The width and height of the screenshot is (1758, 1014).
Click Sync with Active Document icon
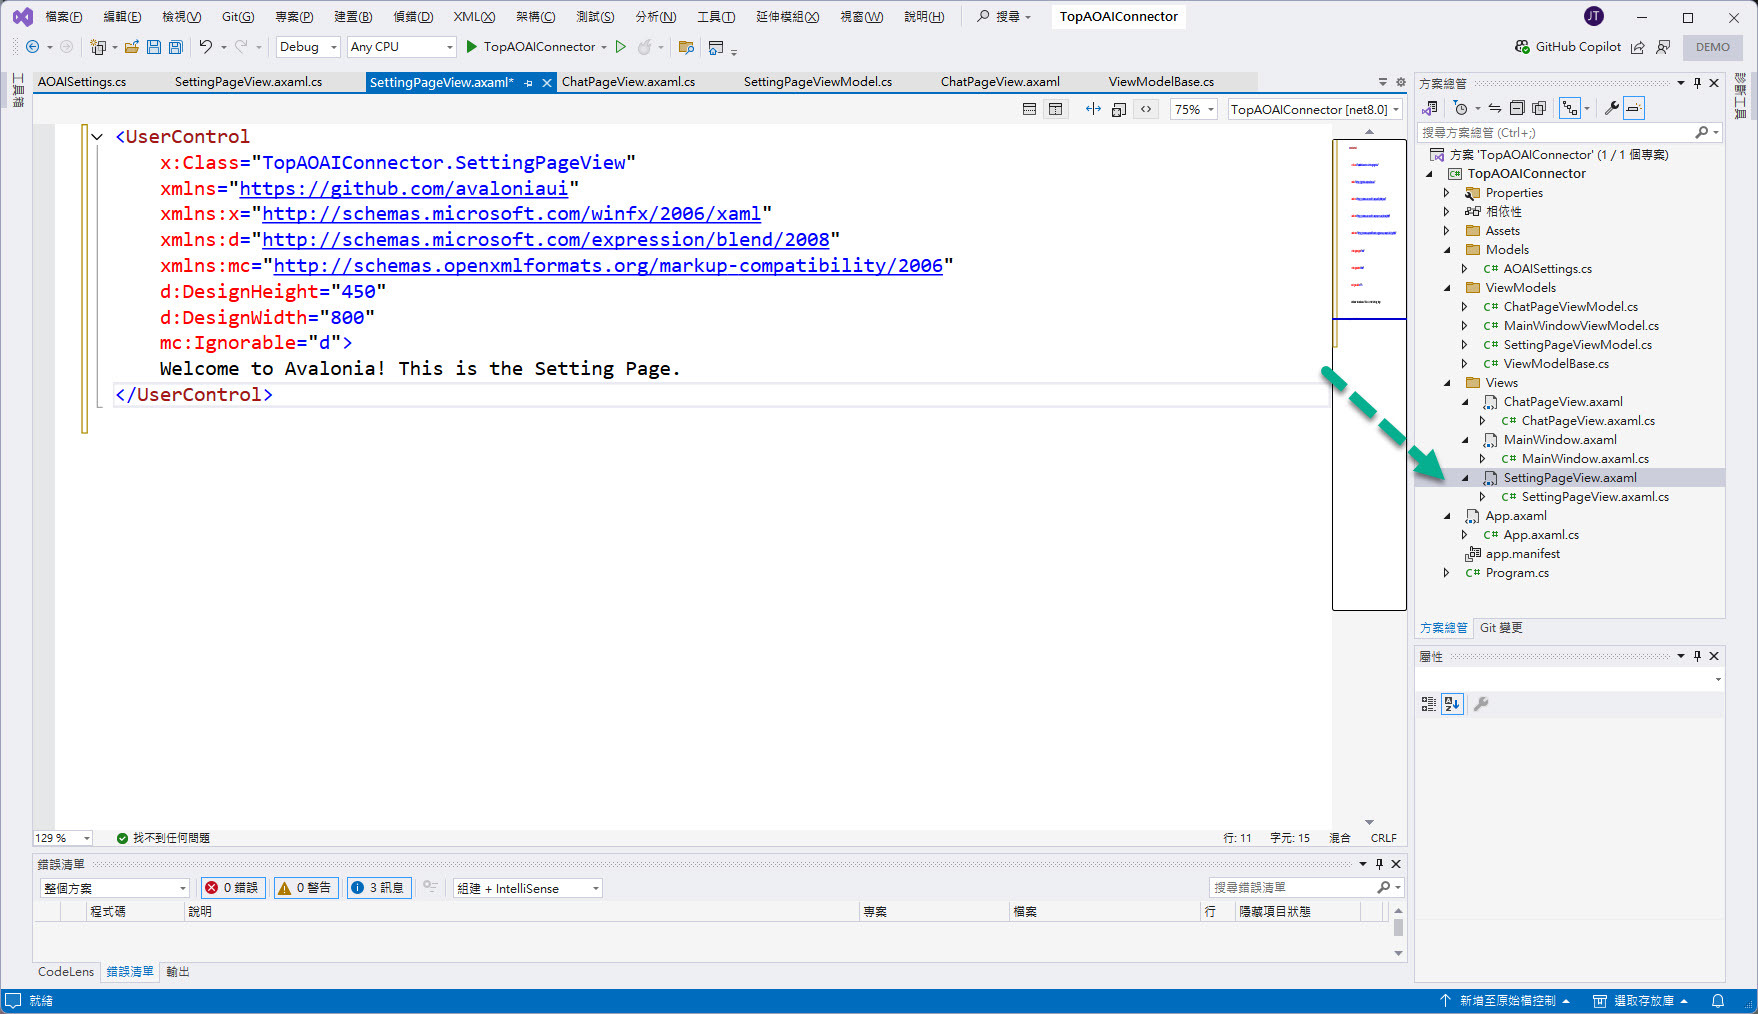[1494, 108]
